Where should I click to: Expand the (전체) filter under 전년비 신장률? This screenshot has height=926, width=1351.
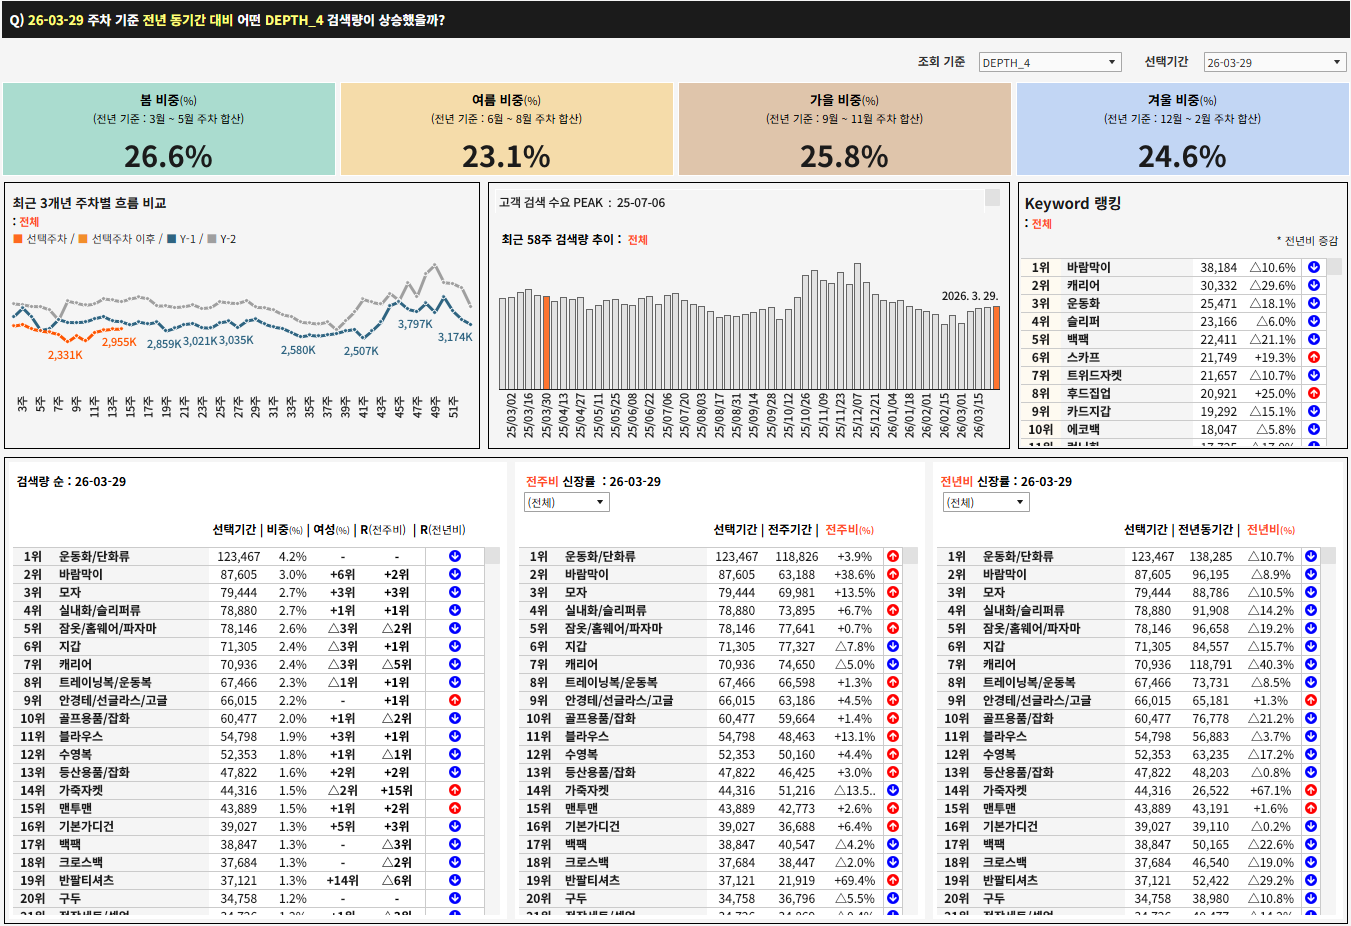tap(985, 502)
